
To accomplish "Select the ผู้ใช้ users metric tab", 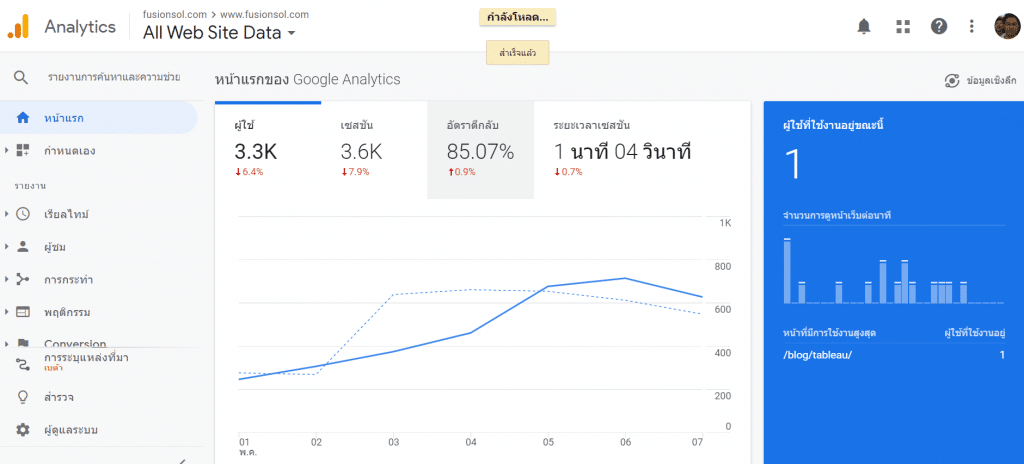I will [268, 150].
